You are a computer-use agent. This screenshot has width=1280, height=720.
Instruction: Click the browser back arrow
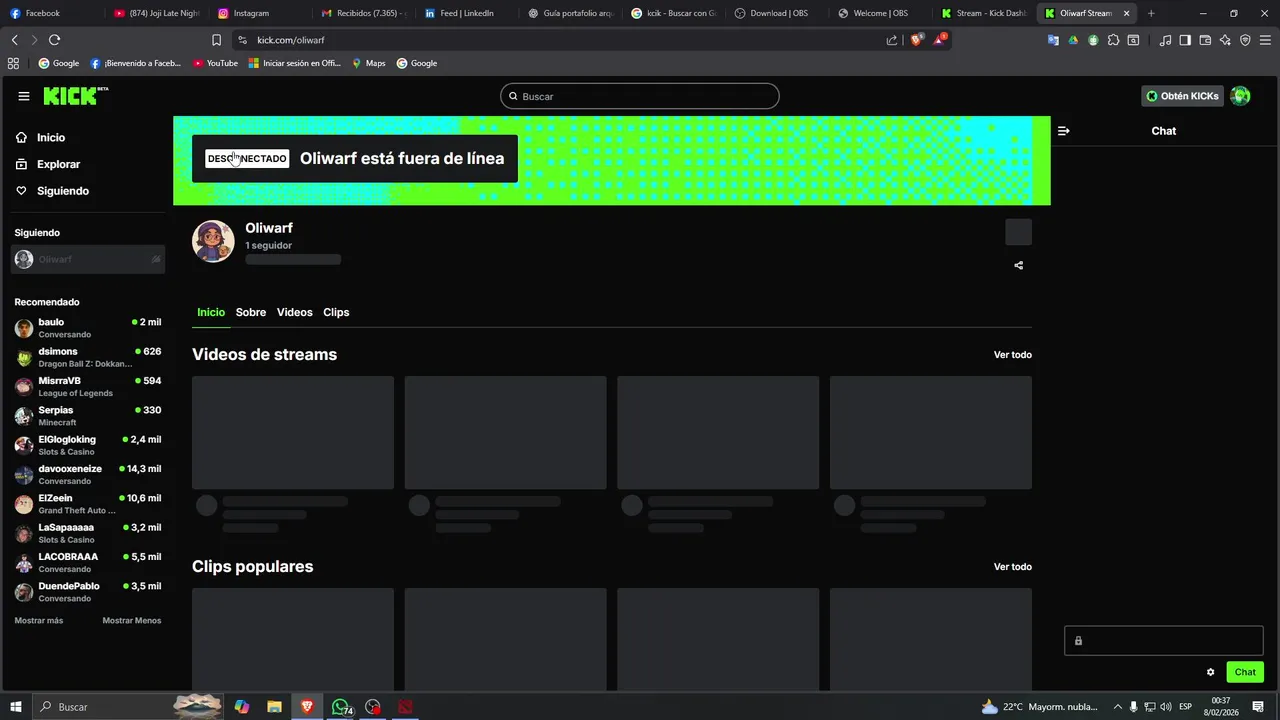click(14, 40)
